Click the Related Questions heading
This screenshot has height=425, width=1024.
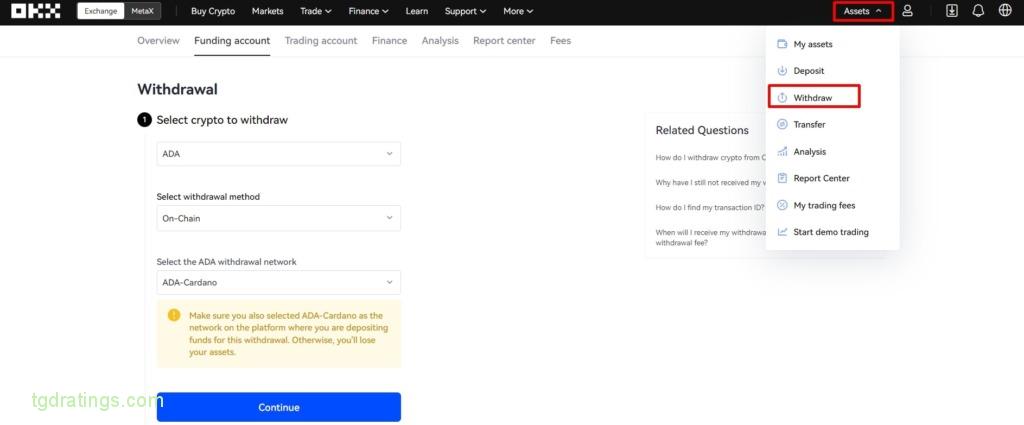702,131
